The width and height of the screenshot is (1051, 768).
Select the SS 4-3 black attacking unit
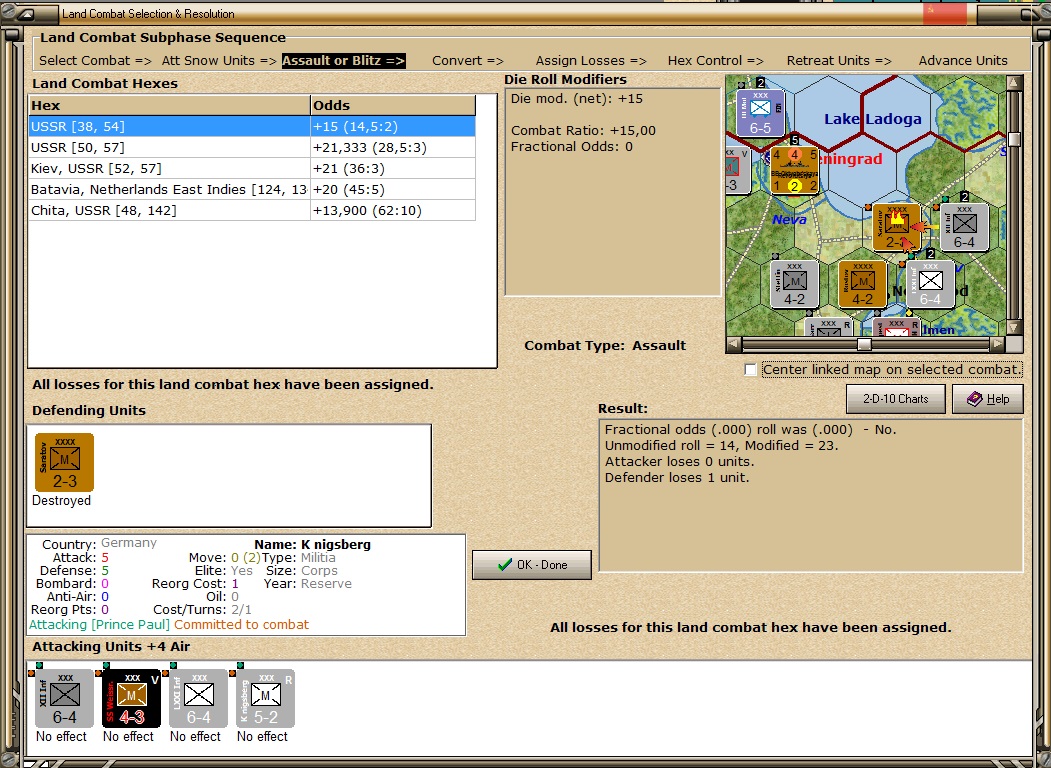click(x=131, y=698)
